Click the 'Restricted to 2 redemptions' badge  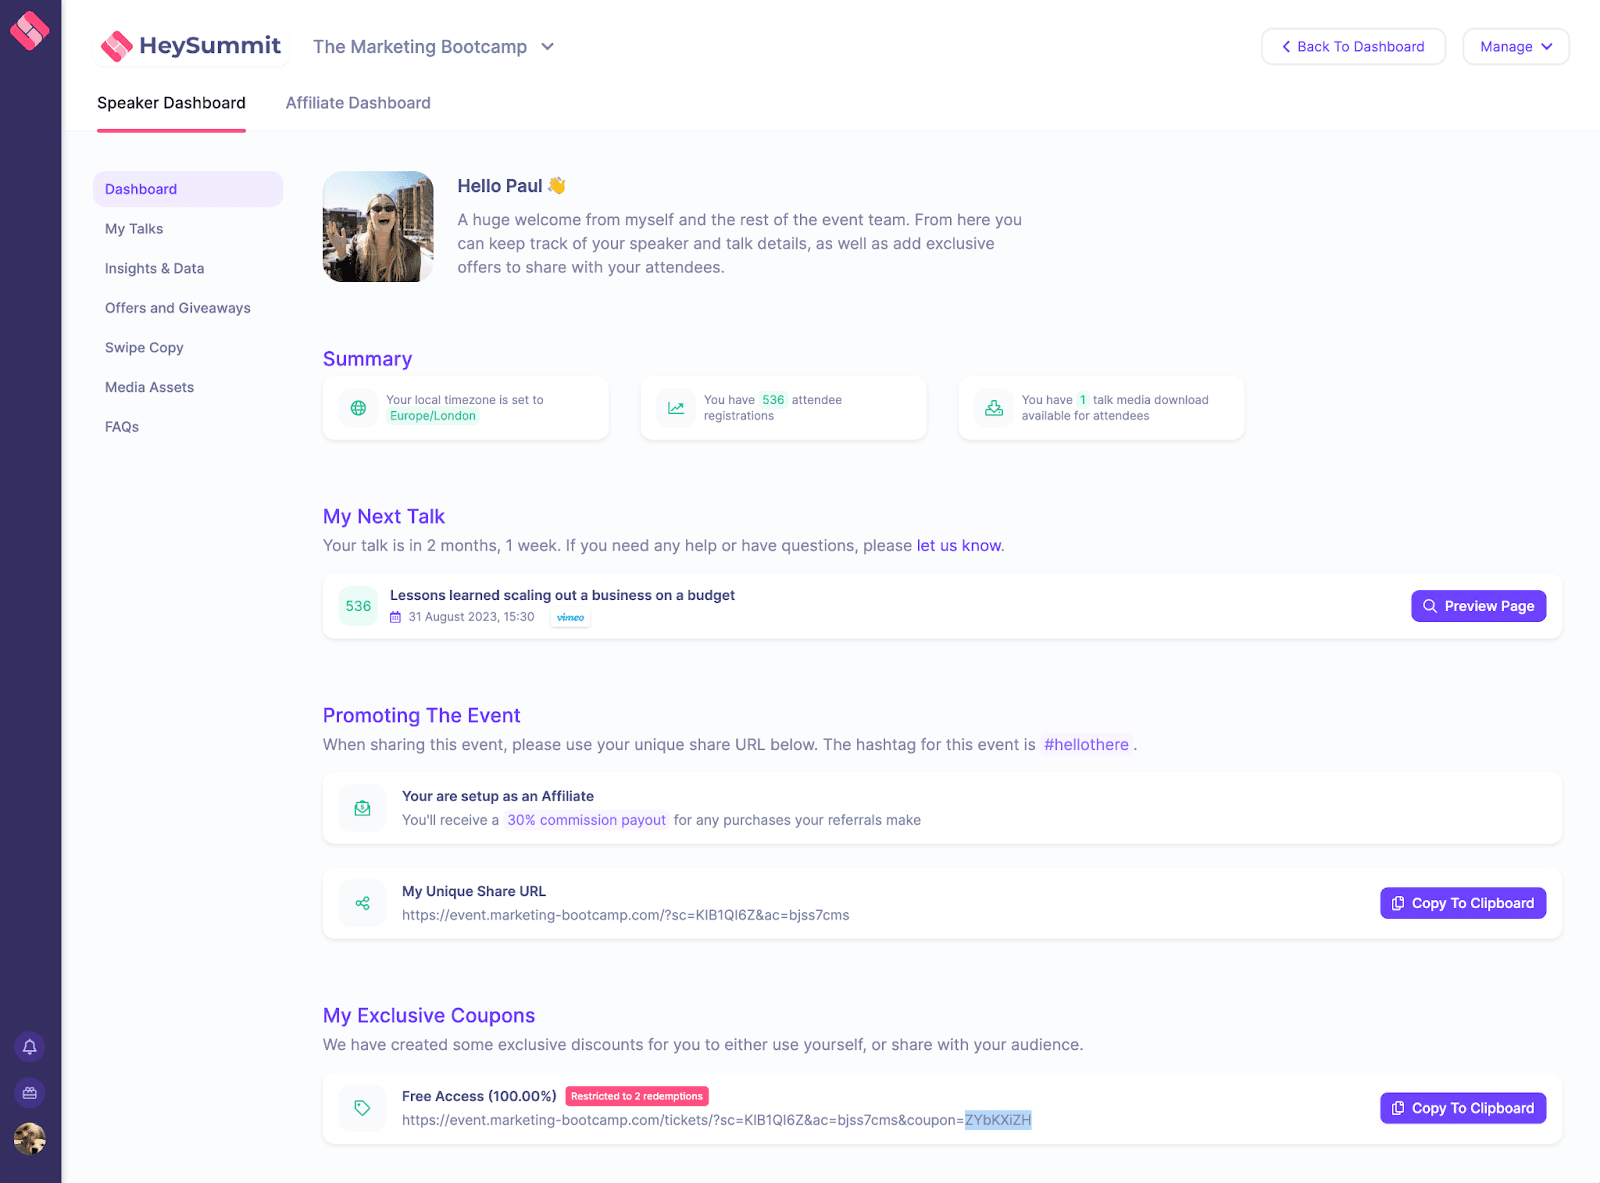tap(637, 1097)
